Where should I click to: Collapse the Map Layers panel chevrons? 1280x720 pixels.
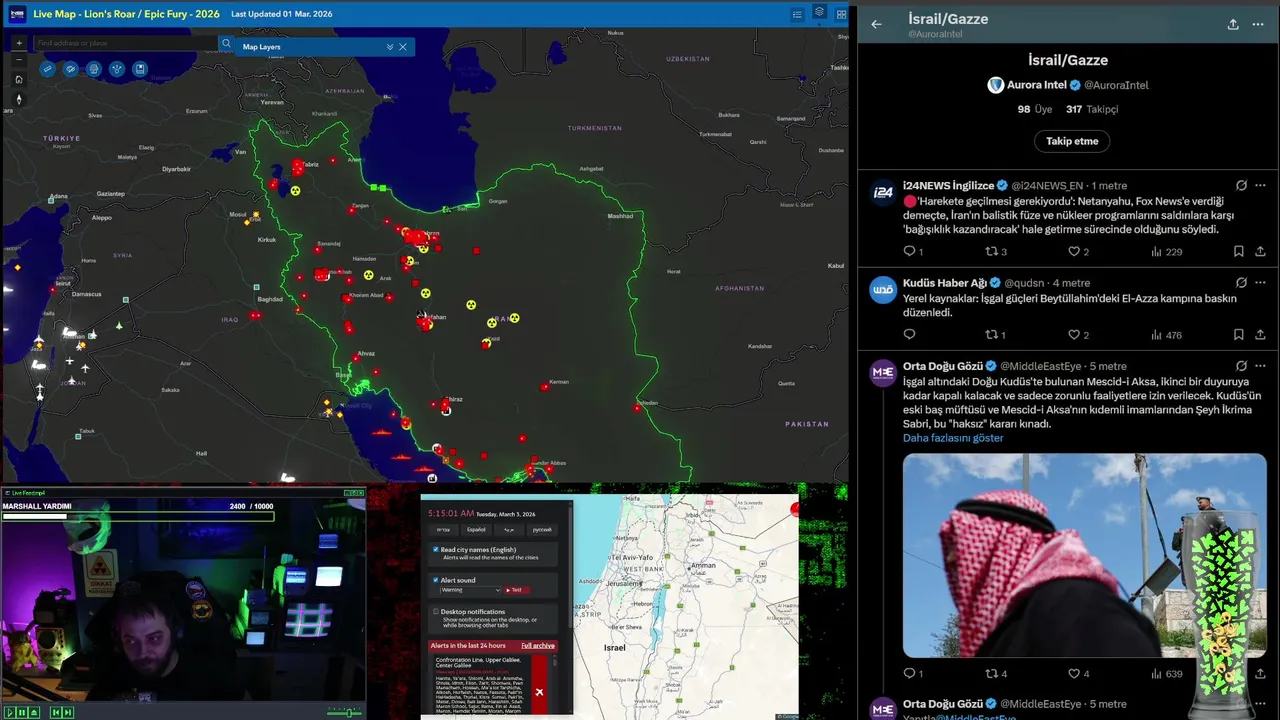click(x=390, y=47)
